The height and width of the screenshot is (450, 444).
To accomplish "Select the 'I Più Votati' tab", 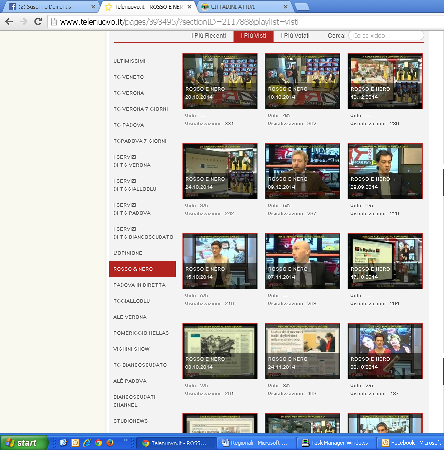I will pos(294,35).
